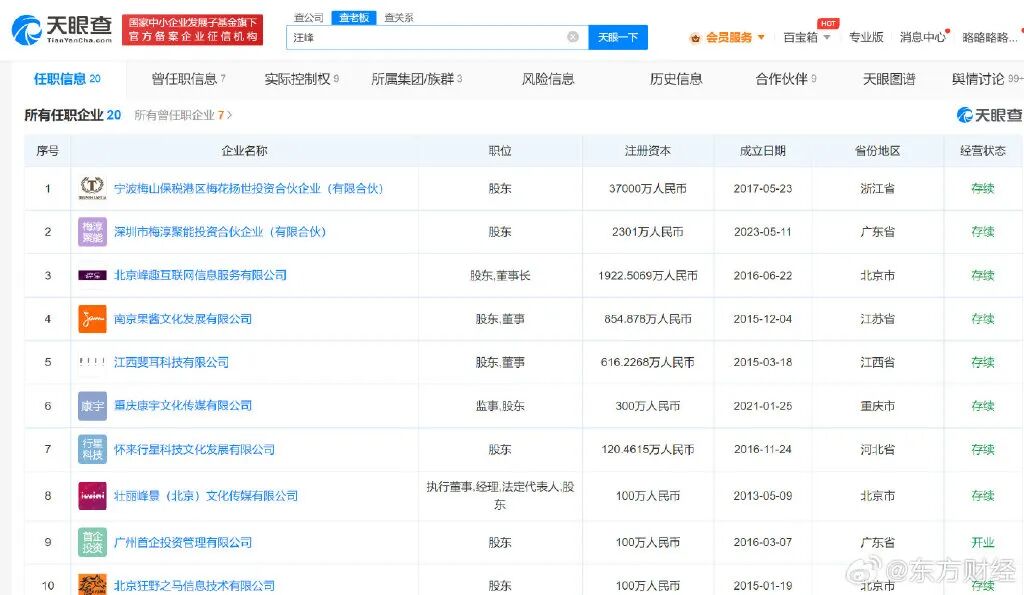Click the green logo of 广州首企投资管理有限公司
Viewport: 1024px width, 595px height.
coord(92,542)
